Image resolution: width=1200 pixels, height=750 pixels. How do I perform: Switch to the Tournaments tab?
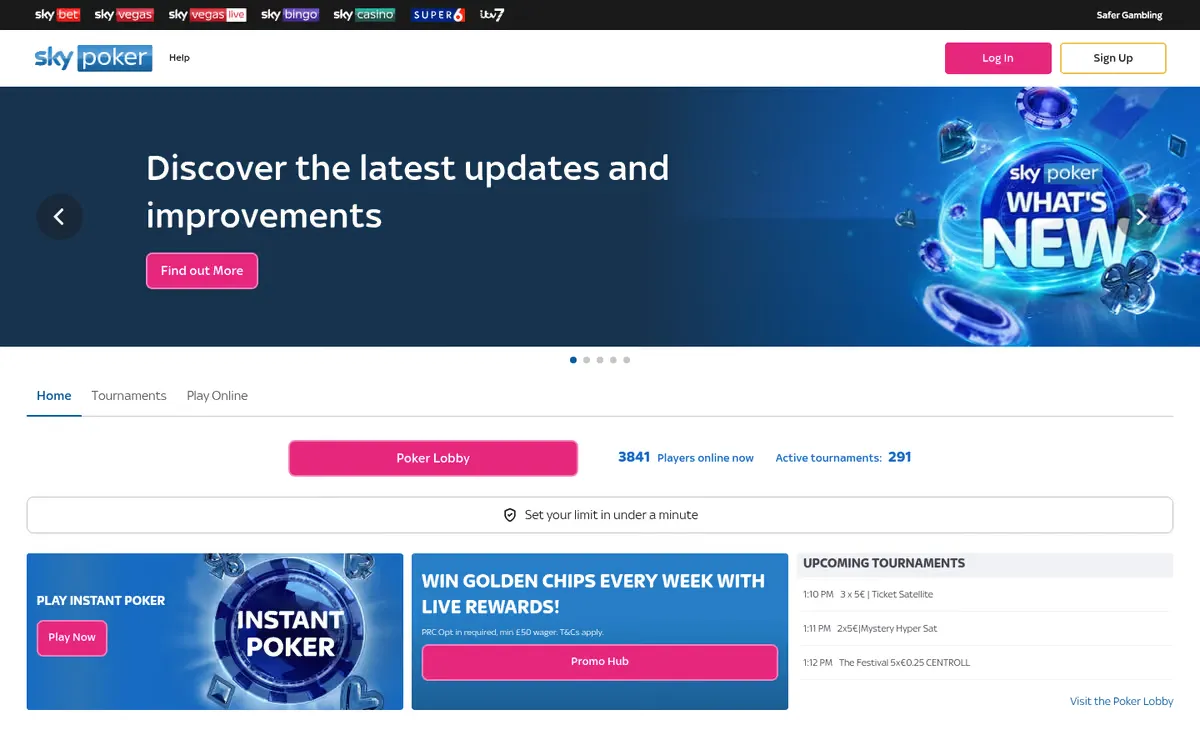tap(129, 396)
